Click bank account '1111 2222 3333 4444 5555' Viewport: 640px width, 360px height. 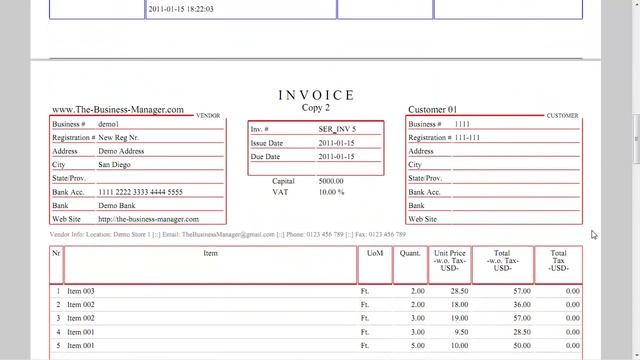point(140,192)
